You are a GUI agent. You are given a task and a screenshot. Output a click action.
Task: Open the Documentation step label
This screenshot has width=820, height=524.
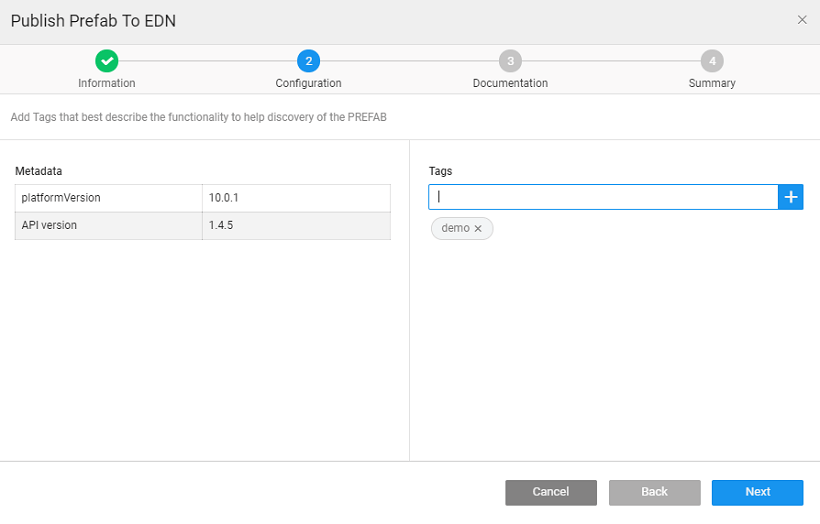[x=510, y=84]
